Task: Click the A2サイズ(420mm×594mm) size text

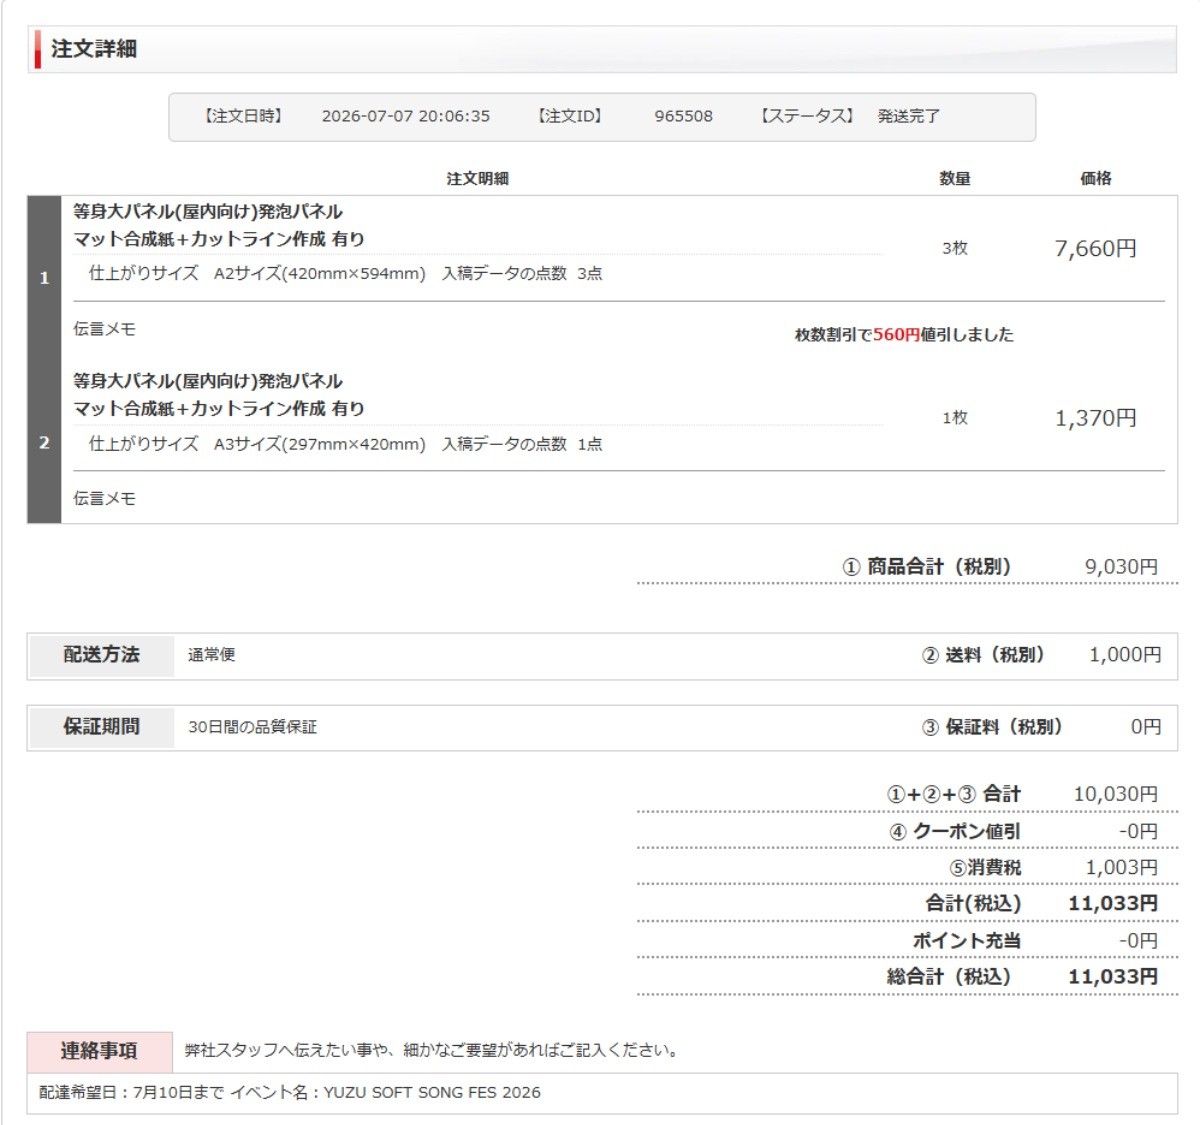Action: [x=320, y=273]
